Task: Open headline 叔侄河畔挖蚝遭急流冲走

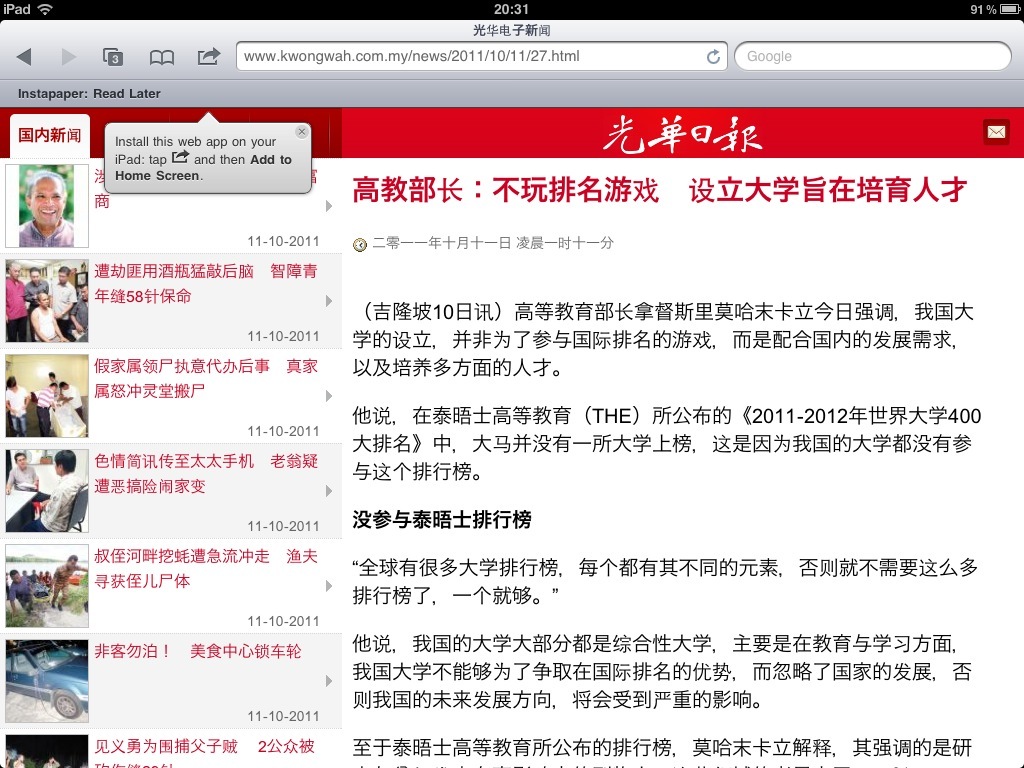Action: tap(206, 568)
